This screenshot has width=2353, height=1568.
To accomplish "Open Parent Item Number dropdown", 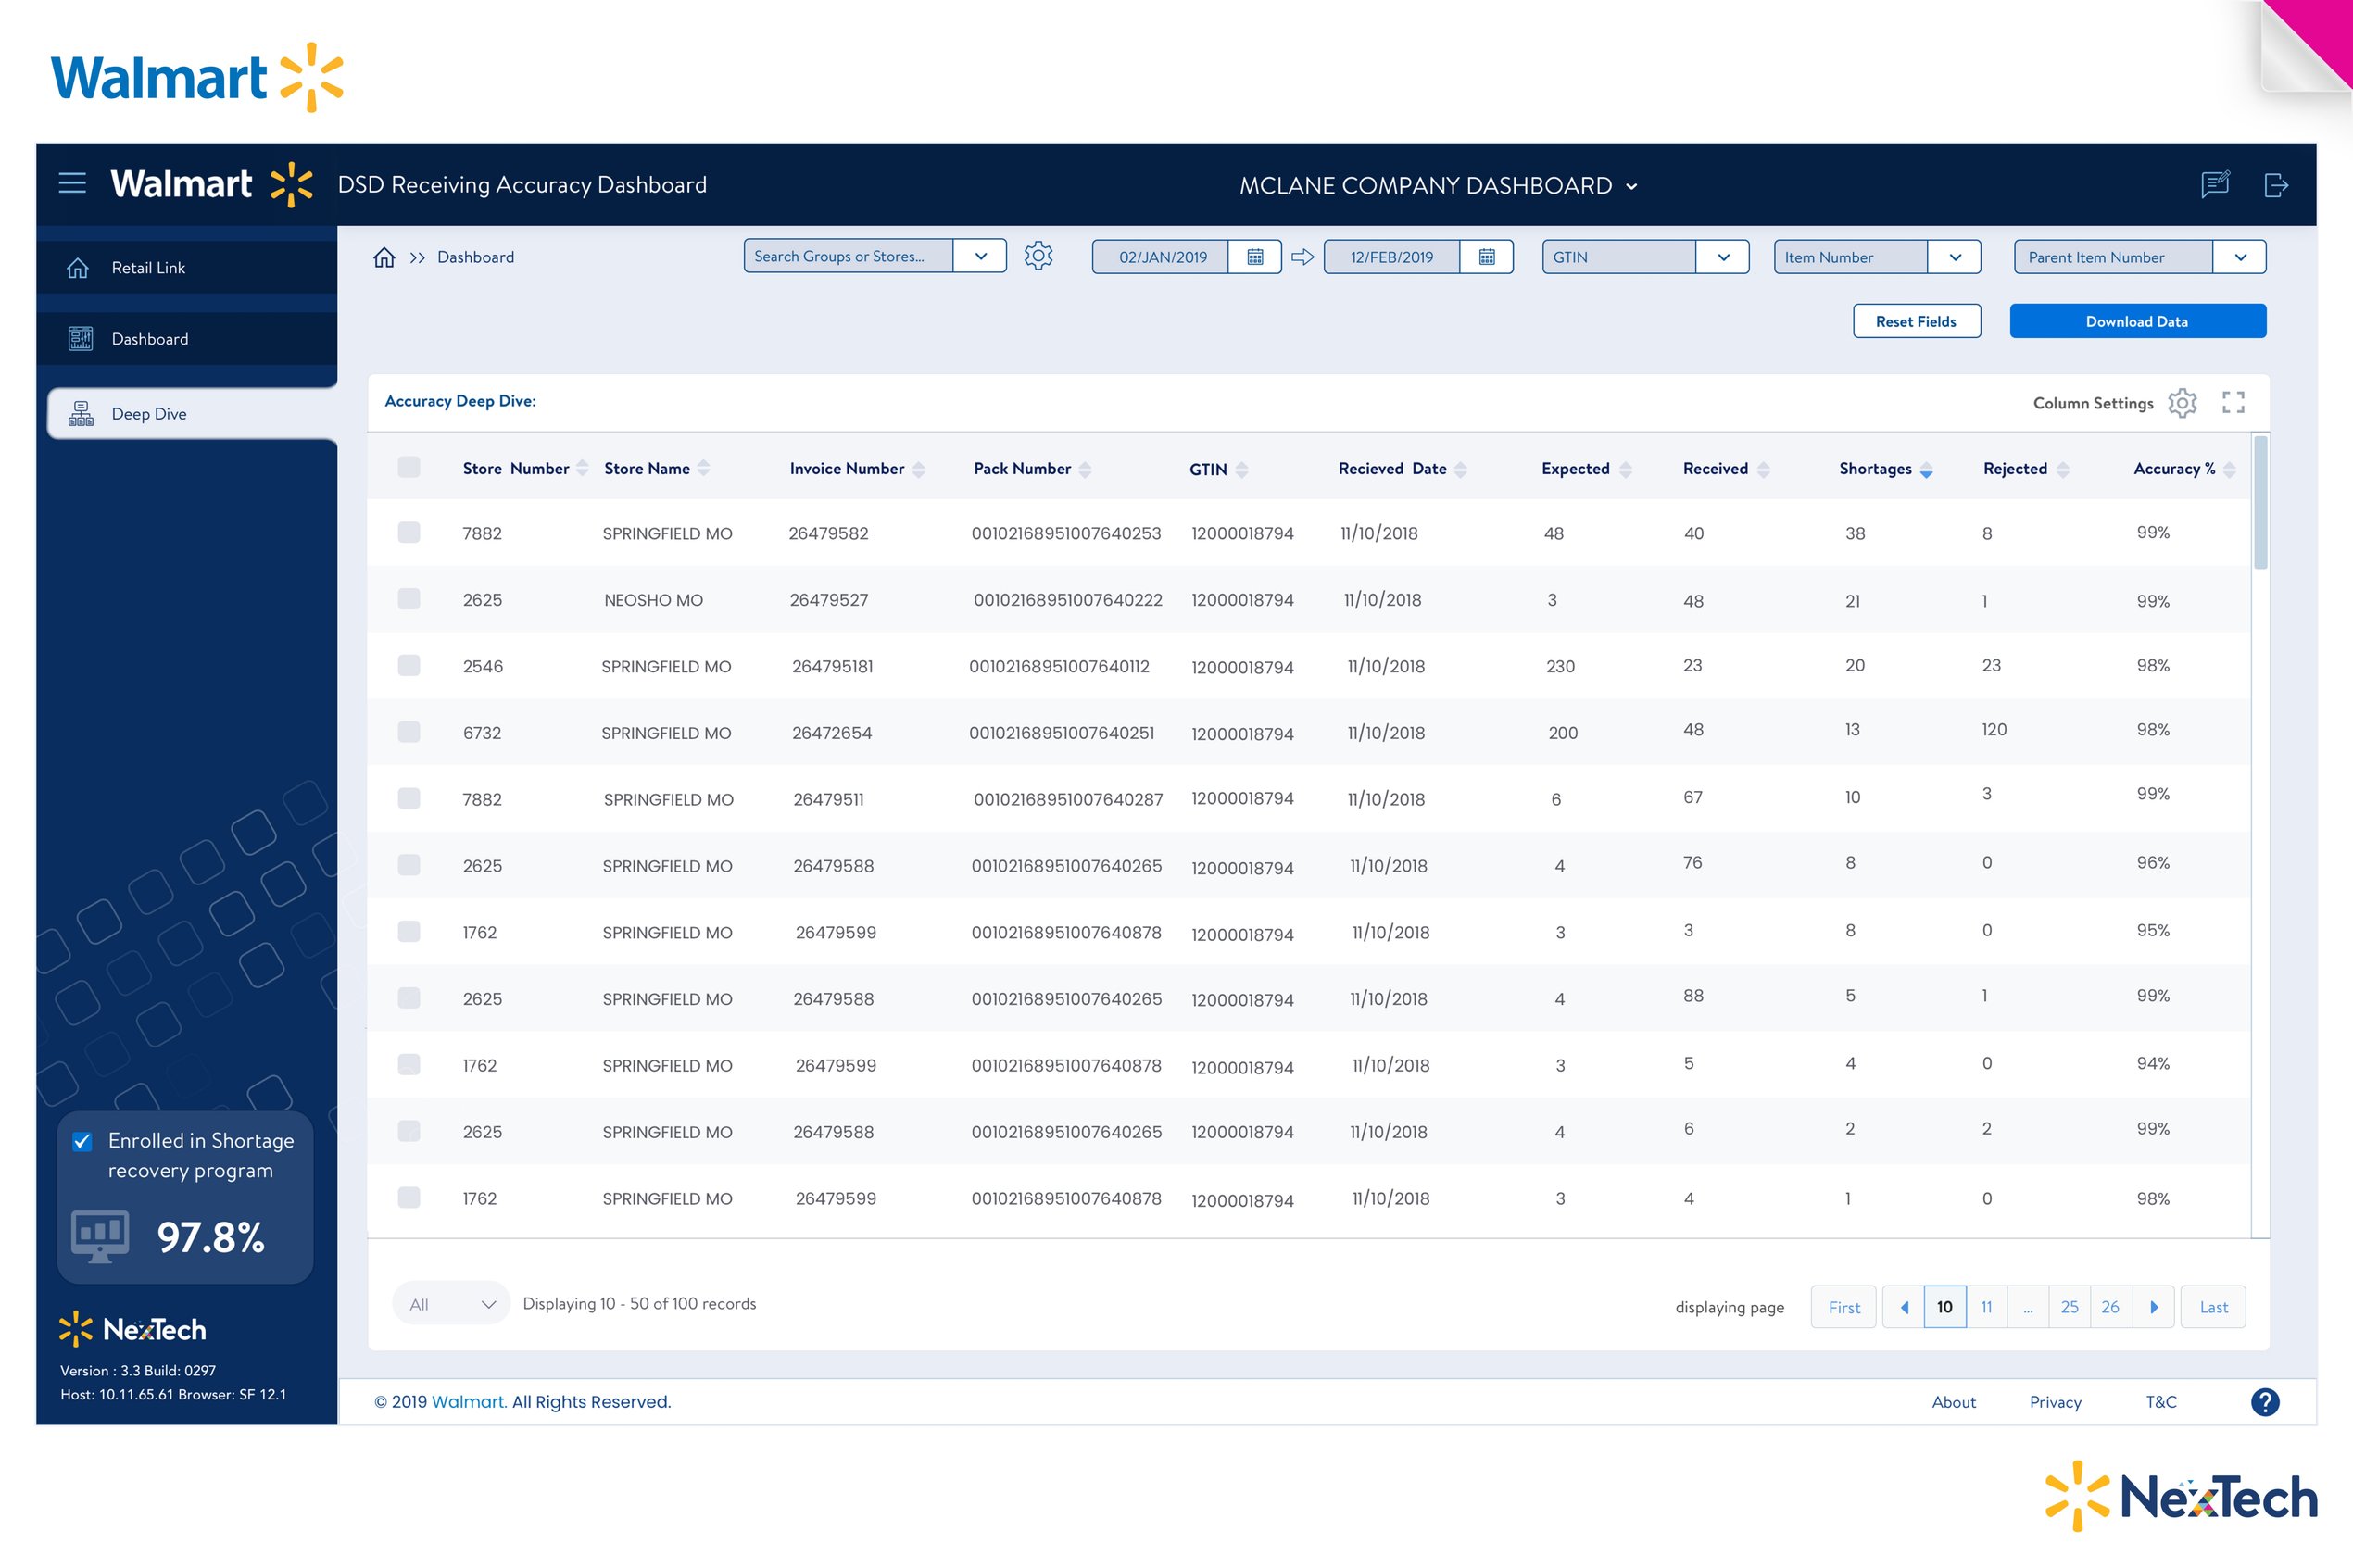I will (2240, 257).
